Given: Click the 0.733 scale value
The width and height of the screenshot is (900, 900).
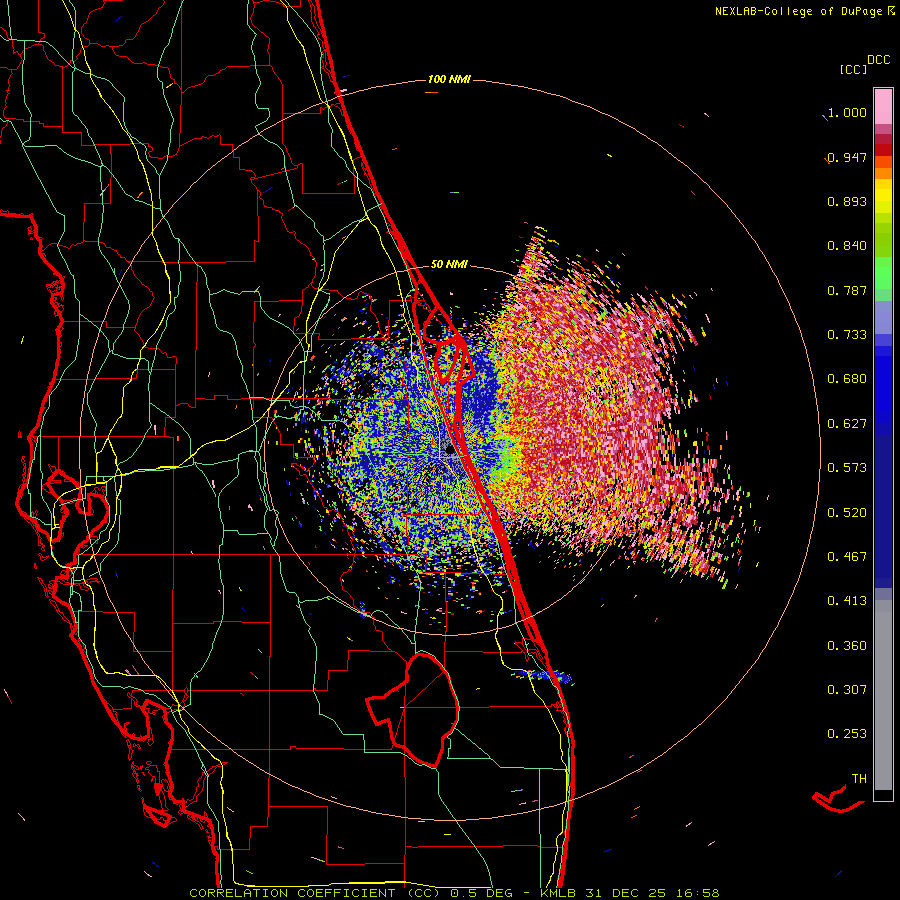Looking at the screenshot, I should point(847,335).
